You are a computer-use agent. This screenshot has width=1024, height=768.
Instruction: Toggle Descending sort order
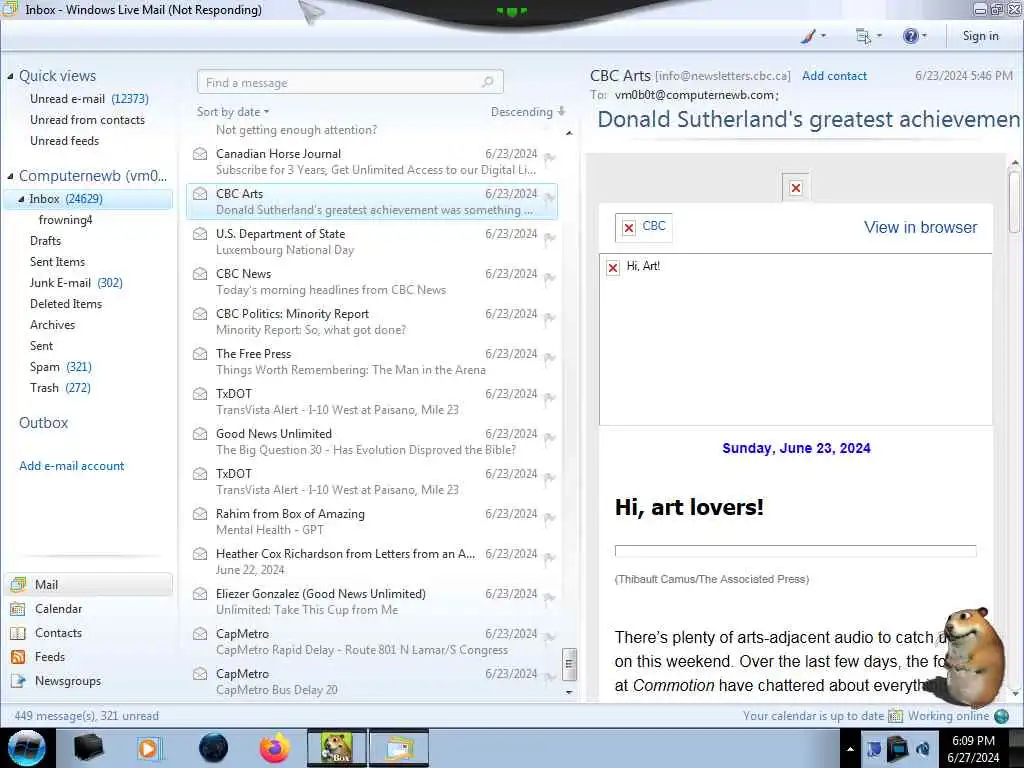(x=528, y=112)
